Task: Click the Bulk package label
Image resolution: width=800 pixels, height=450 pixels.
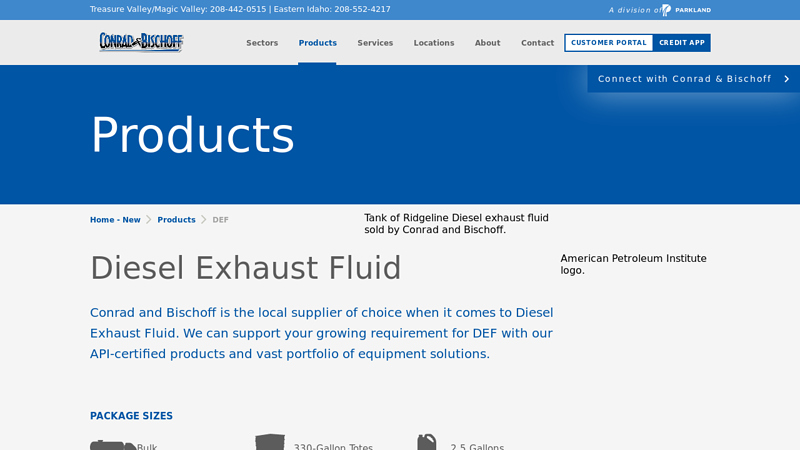Action: [x=147, y=446]
